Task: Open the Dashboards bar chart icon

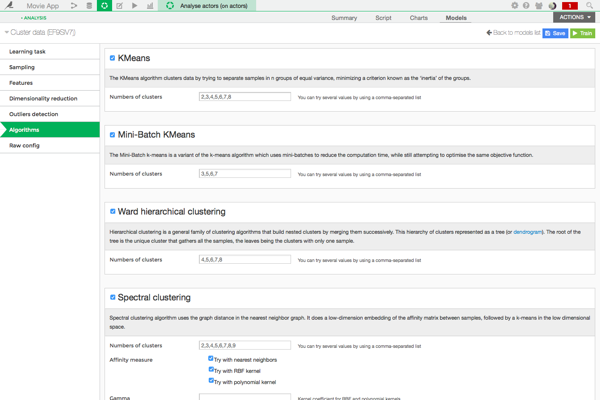Action: [150, 6]
